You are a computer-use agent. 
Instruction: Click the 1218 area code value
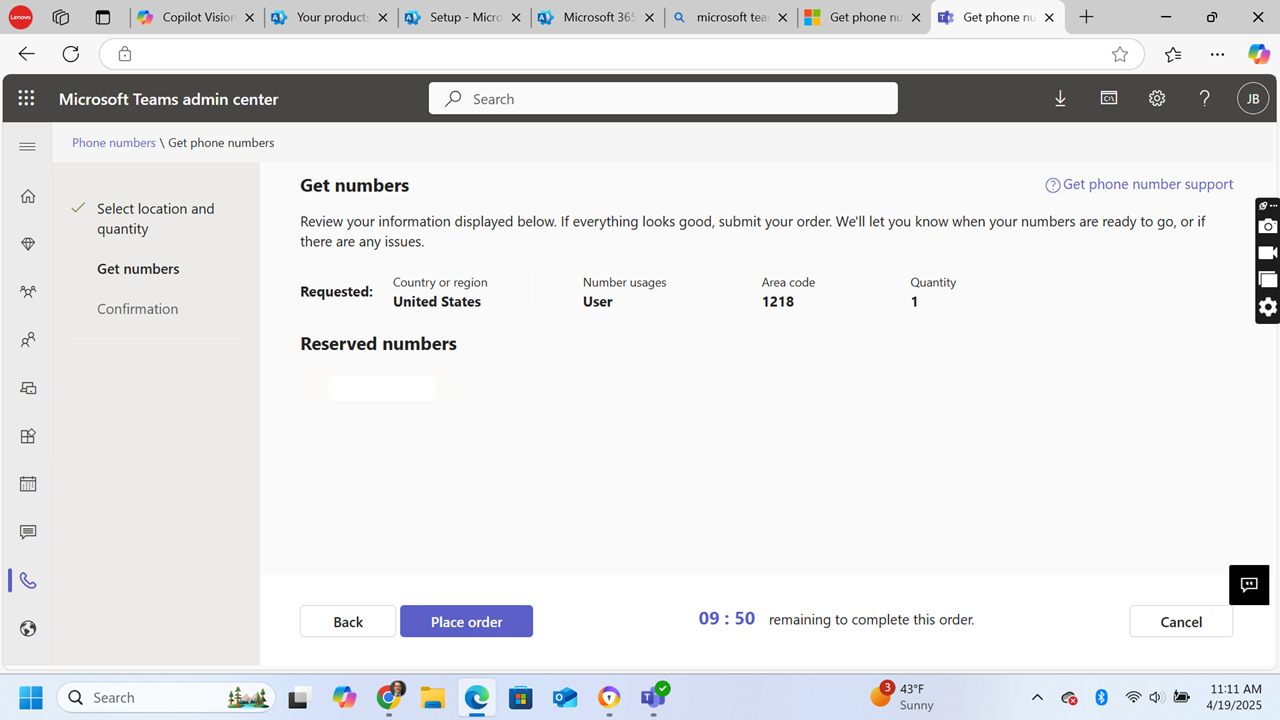click(x=778, y=301)
